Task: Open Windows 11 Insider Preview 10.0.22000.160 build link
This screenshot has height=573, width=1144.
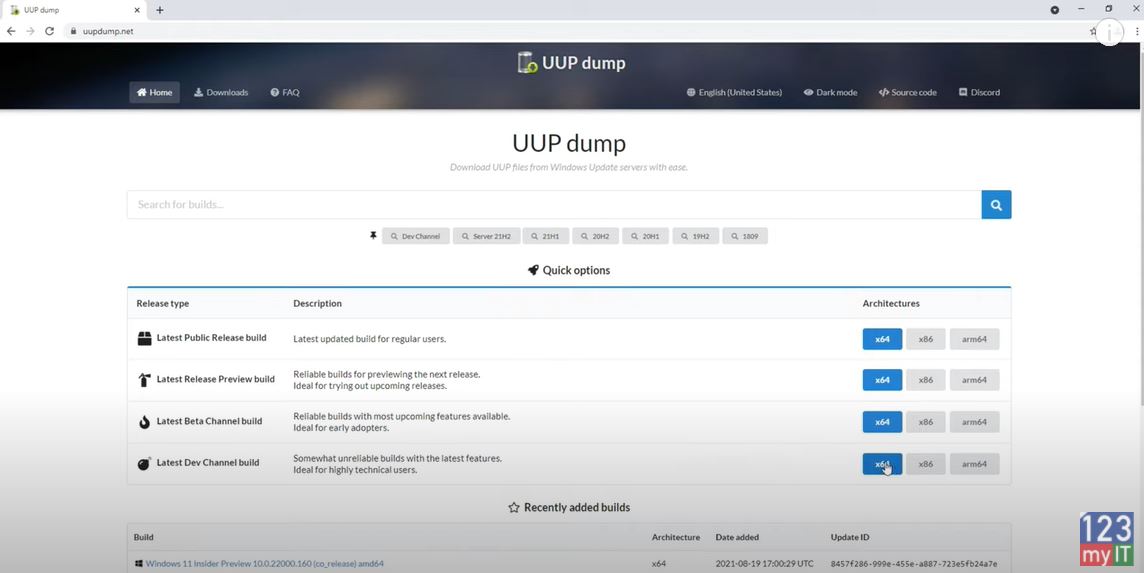Action: tap(265, 564)
